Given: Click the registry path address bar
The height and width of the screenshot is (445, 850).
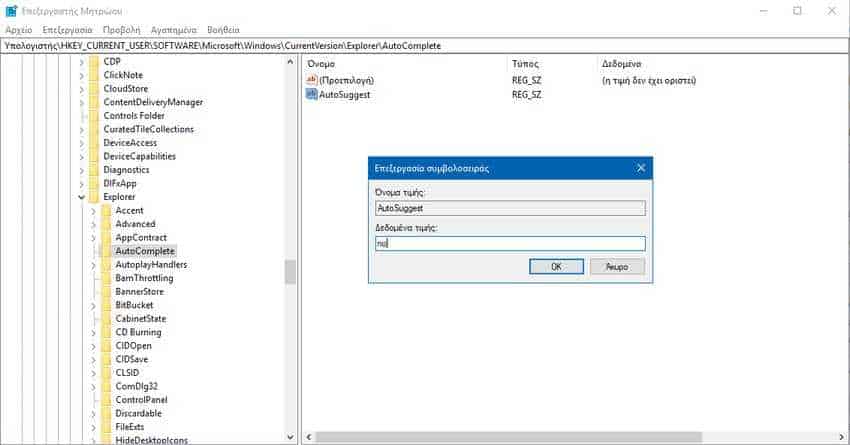Looking at the screenshot, I should 425,46.
